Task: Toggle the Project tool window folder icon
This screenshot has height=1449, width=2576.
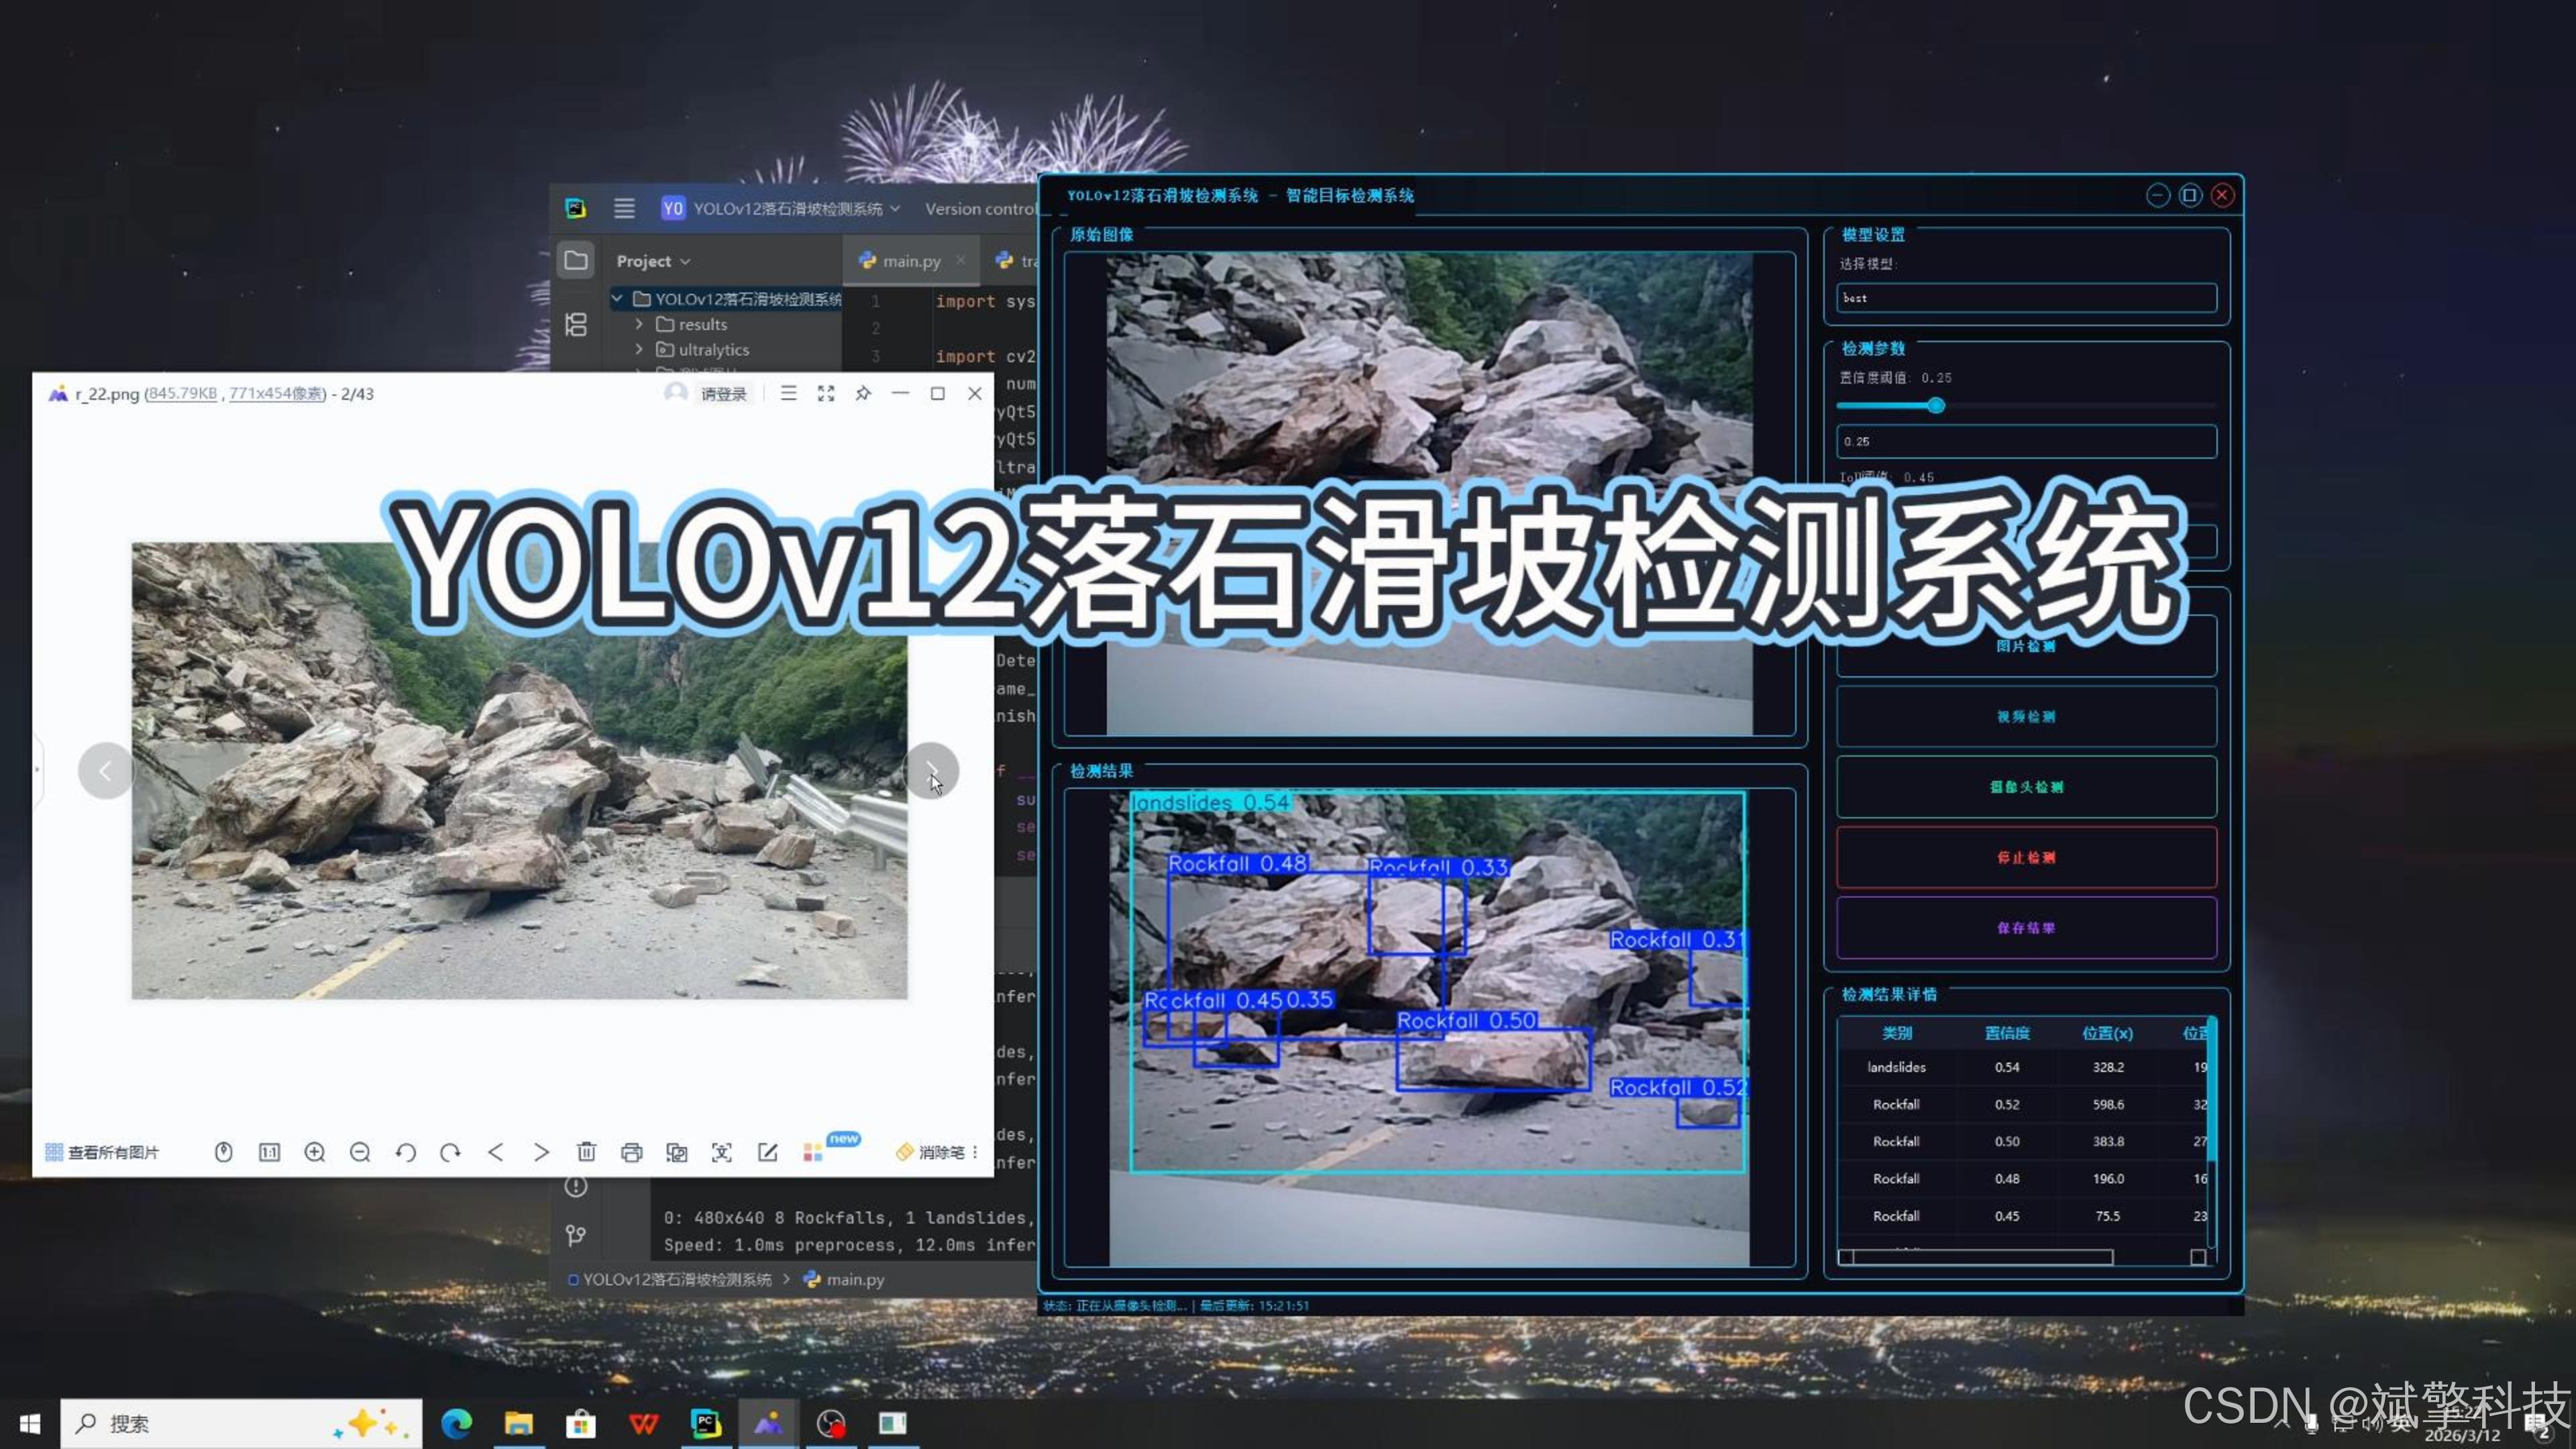Action: click(576, 260)
